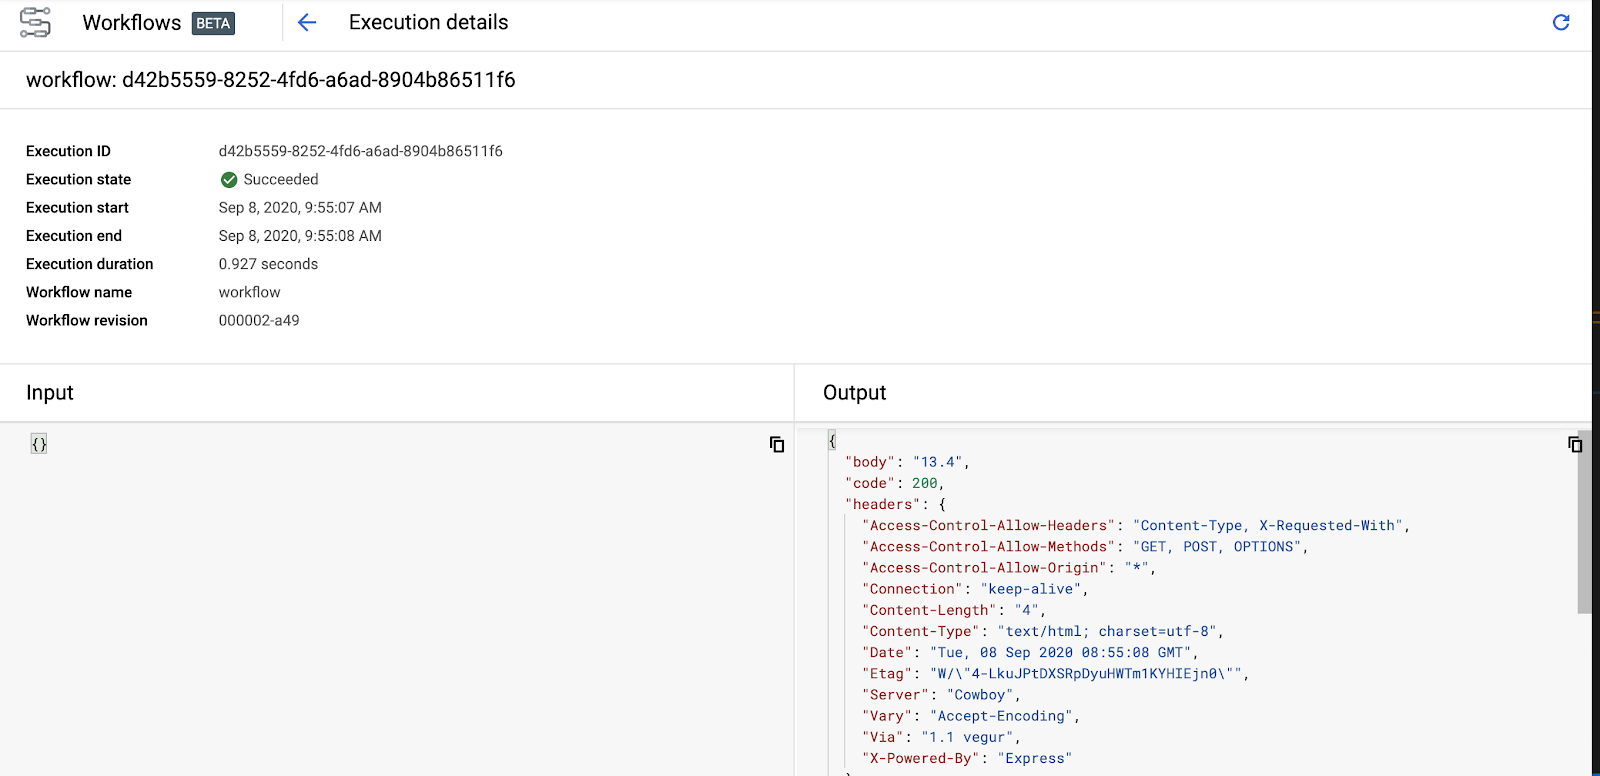Click the code value 200
The height and width of the screenshot is (776, 1600).
click(924, 483)
